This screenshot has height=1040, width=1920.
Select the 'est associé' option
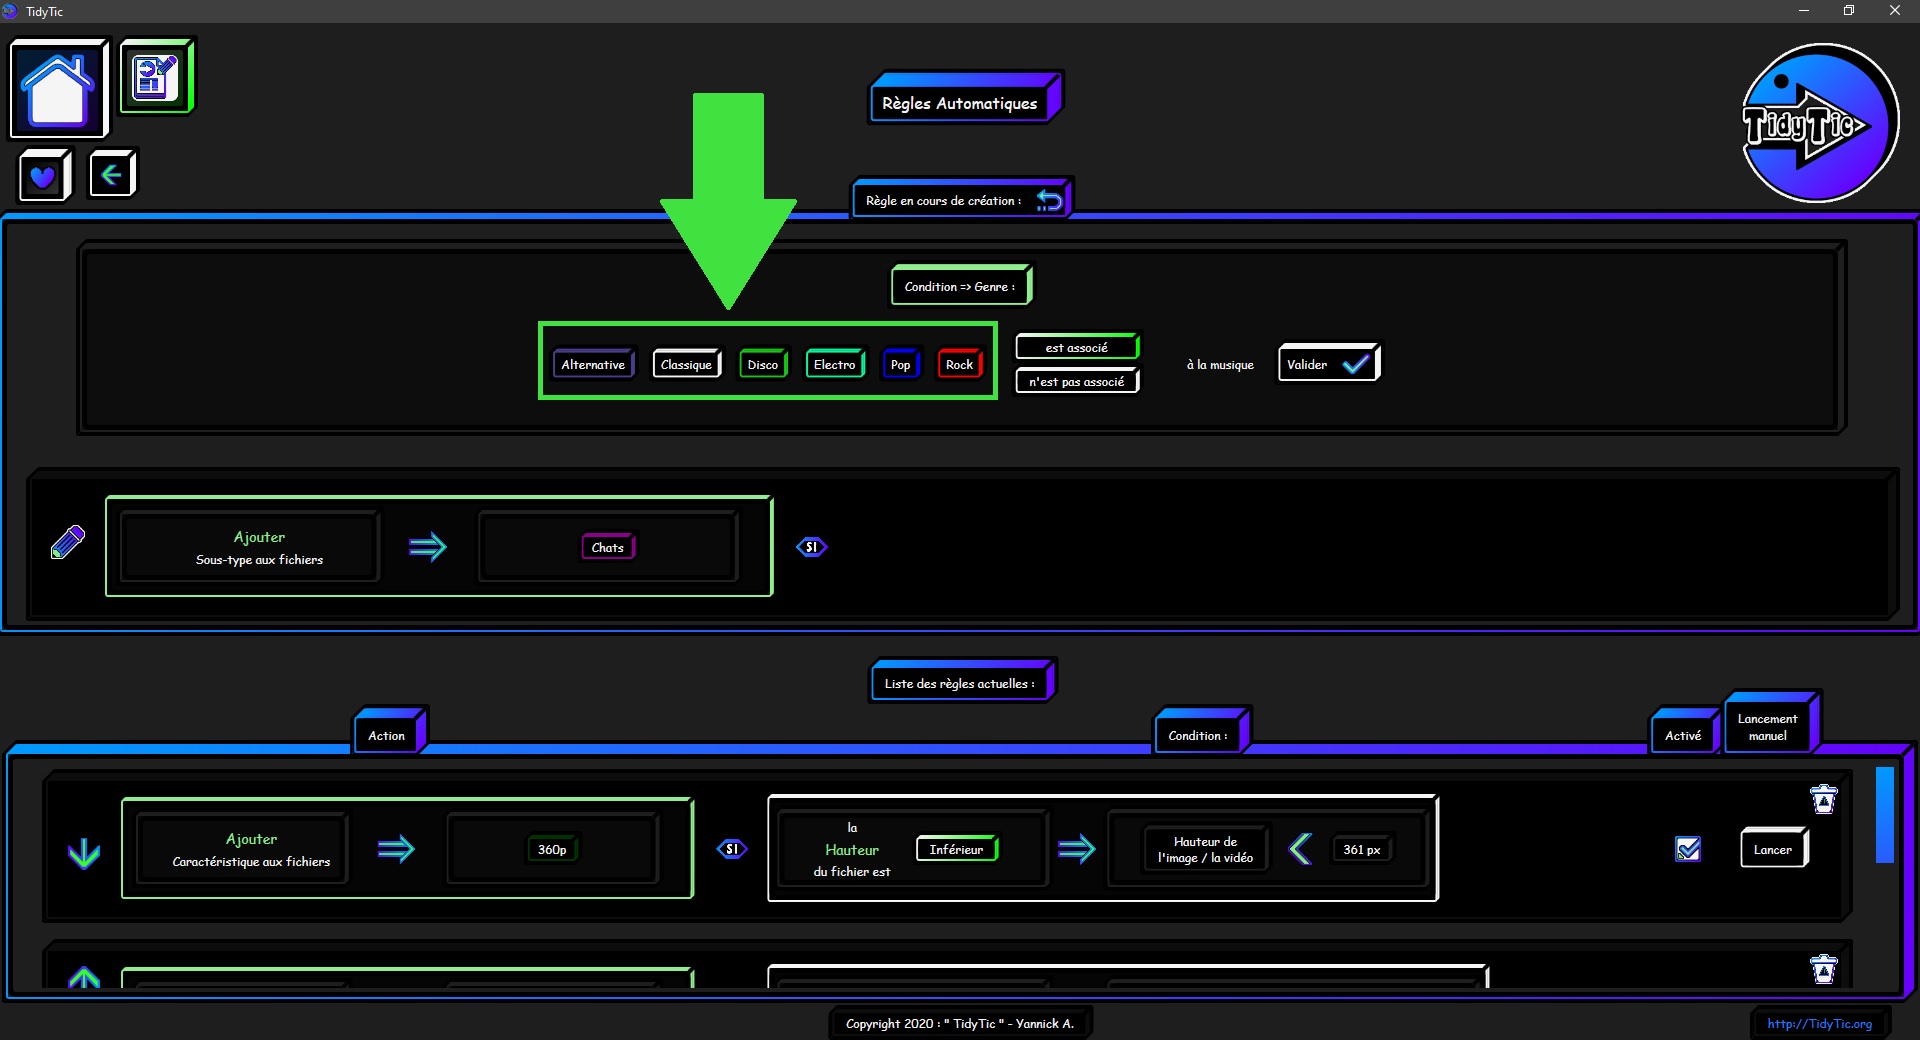click(x=1076, y=348)
